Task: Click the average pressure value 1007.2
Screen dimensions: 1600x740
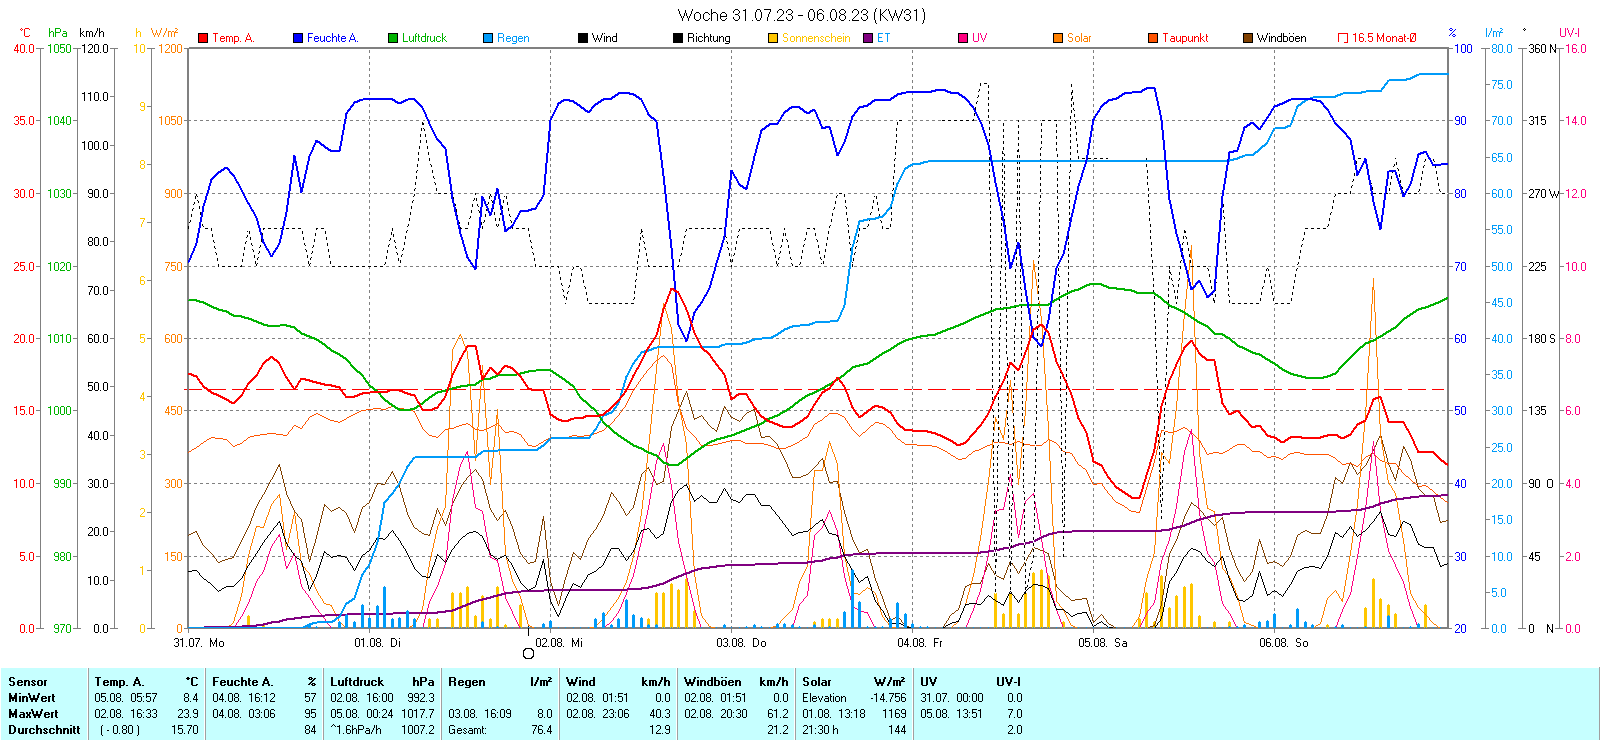Action: 418,730
